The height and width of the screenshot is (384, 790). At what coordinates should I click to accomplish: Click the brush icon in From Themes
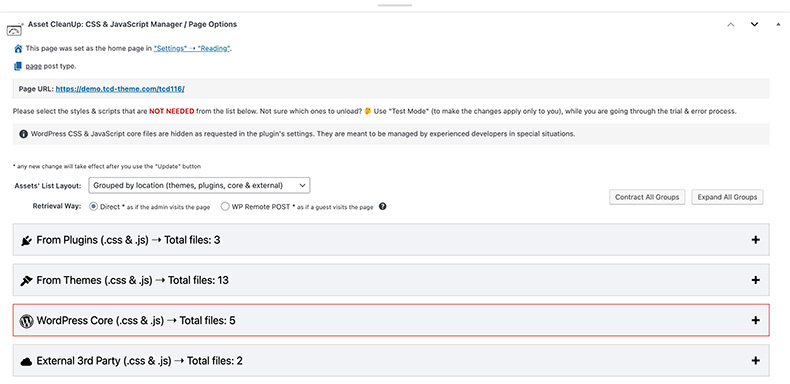pos(26,281)
